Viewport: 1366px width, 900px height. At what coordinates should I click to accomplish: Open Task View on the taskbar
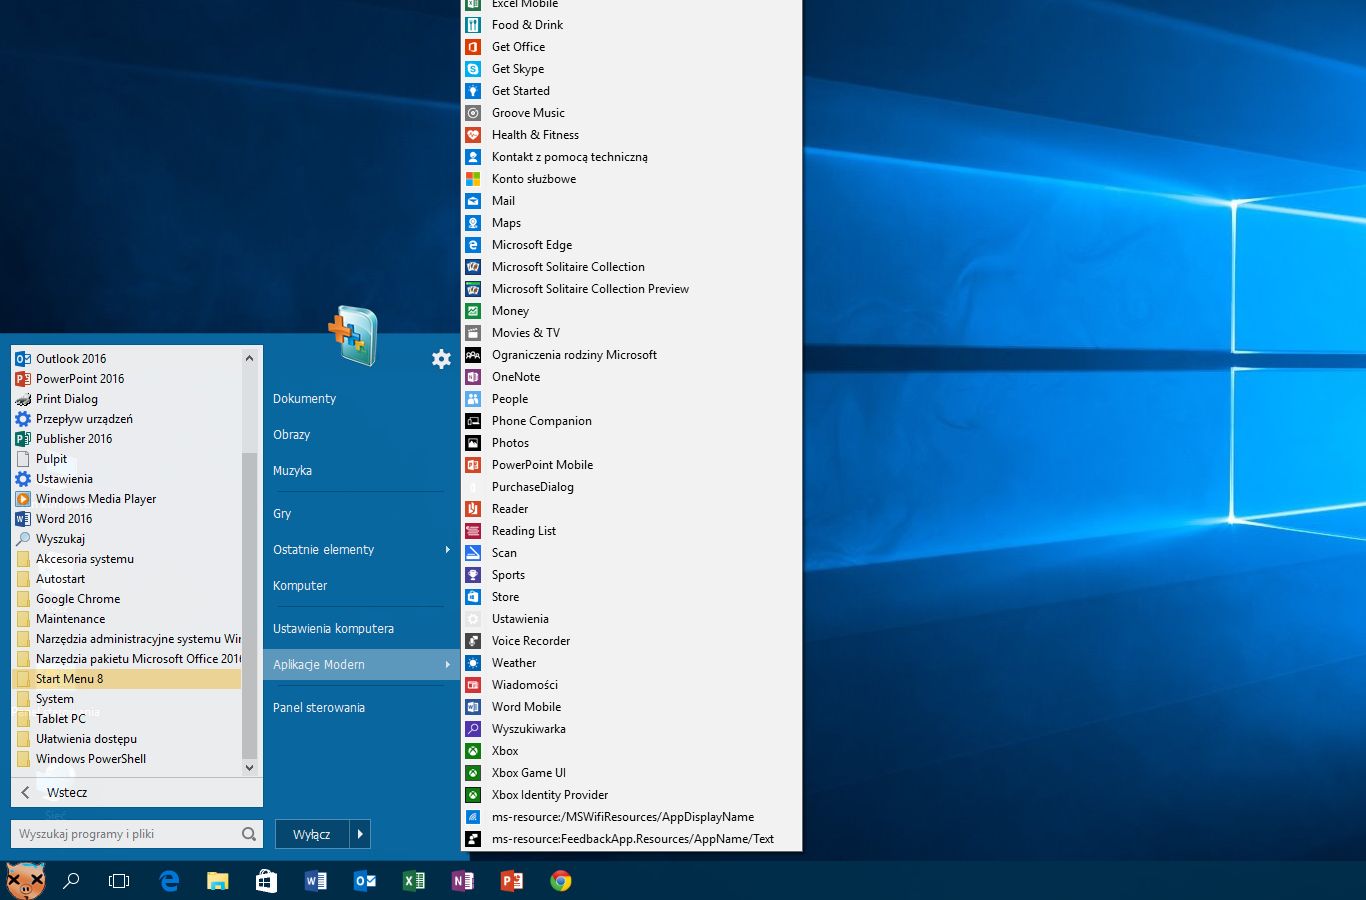(x=119, y=881)
